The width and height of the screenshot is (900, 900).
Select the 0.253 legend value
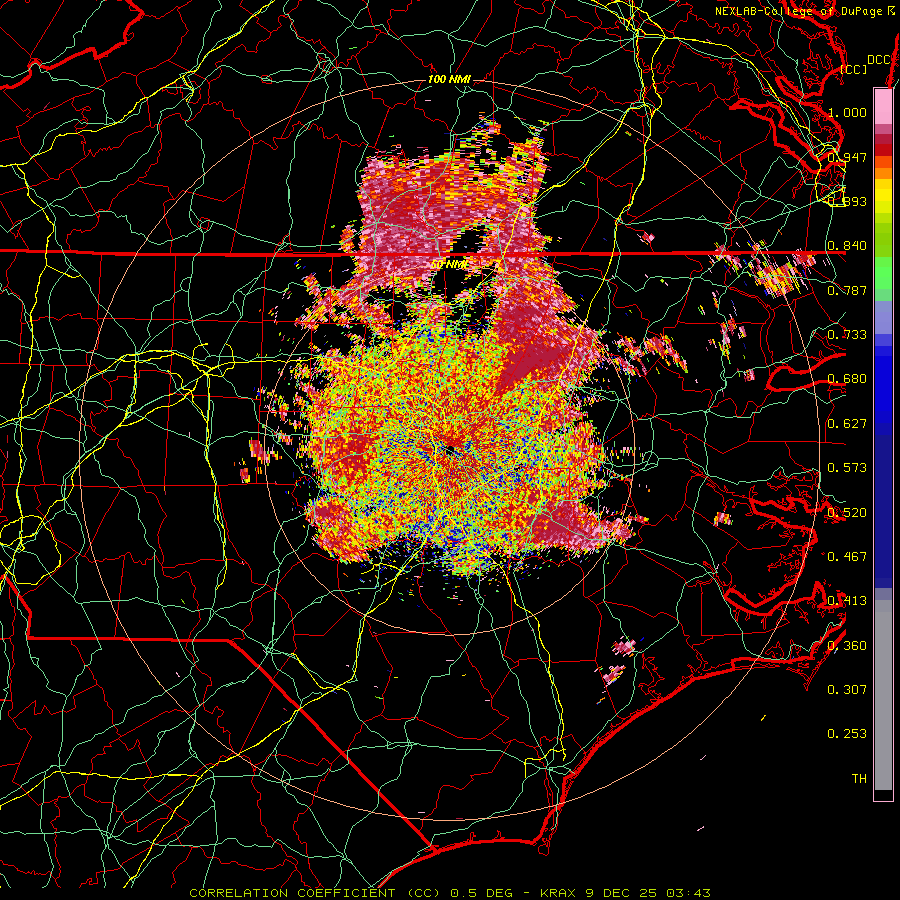tap(847, 734)
